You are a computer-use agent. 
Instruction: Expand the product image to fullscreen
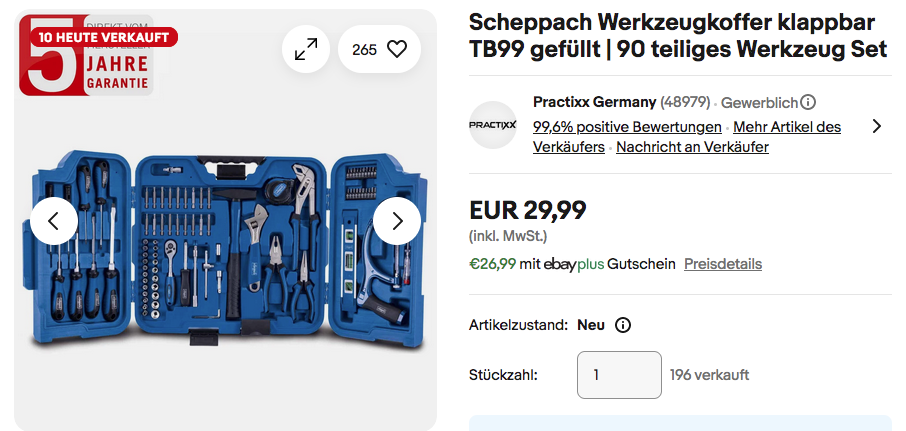pyautogui.click(x=306, y=49)
